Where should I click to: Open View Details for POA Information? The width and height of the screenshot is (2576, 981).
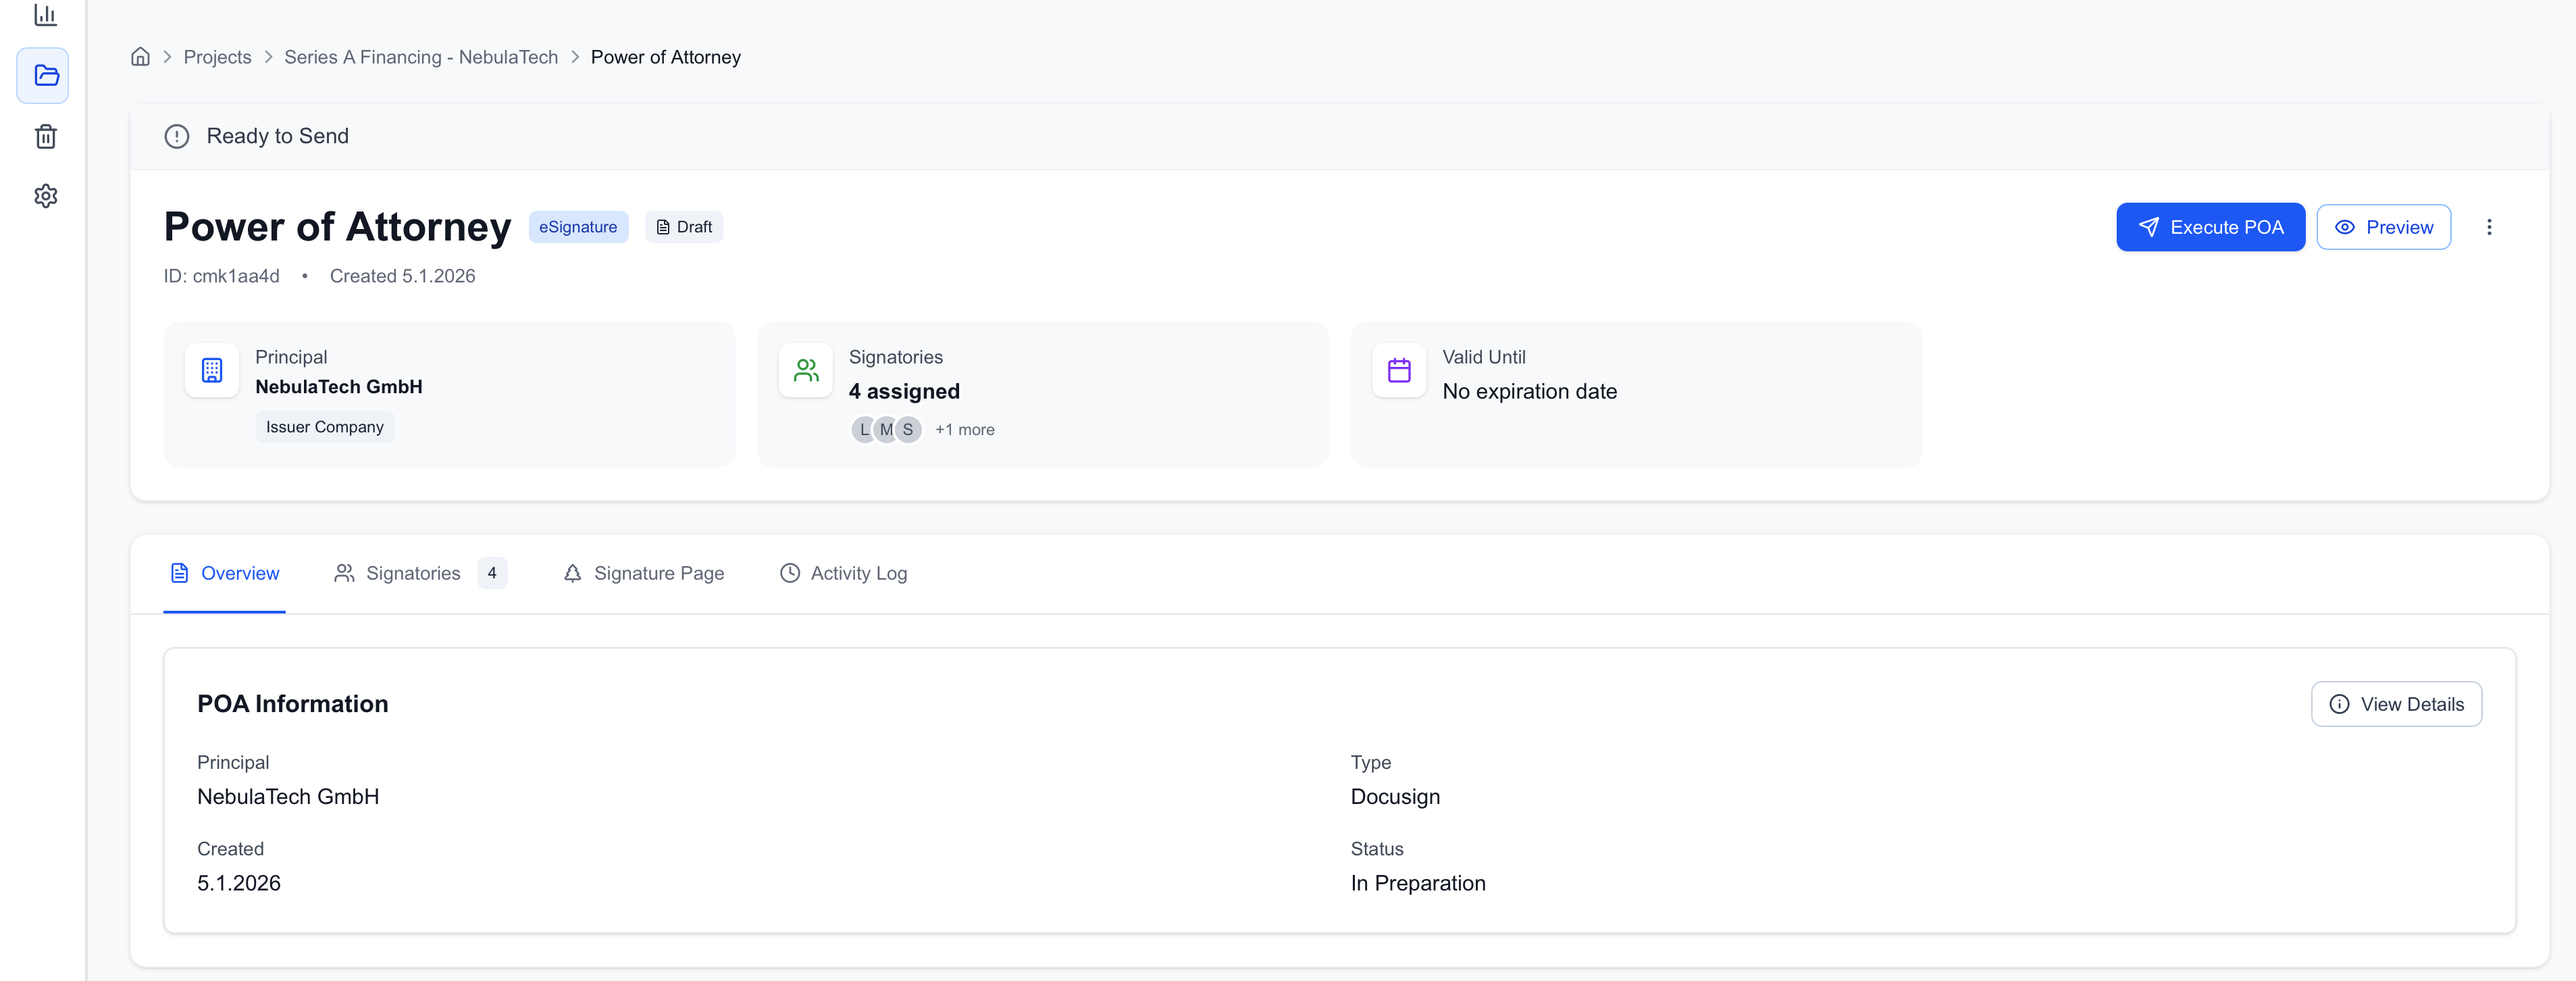pos(2396,704)
